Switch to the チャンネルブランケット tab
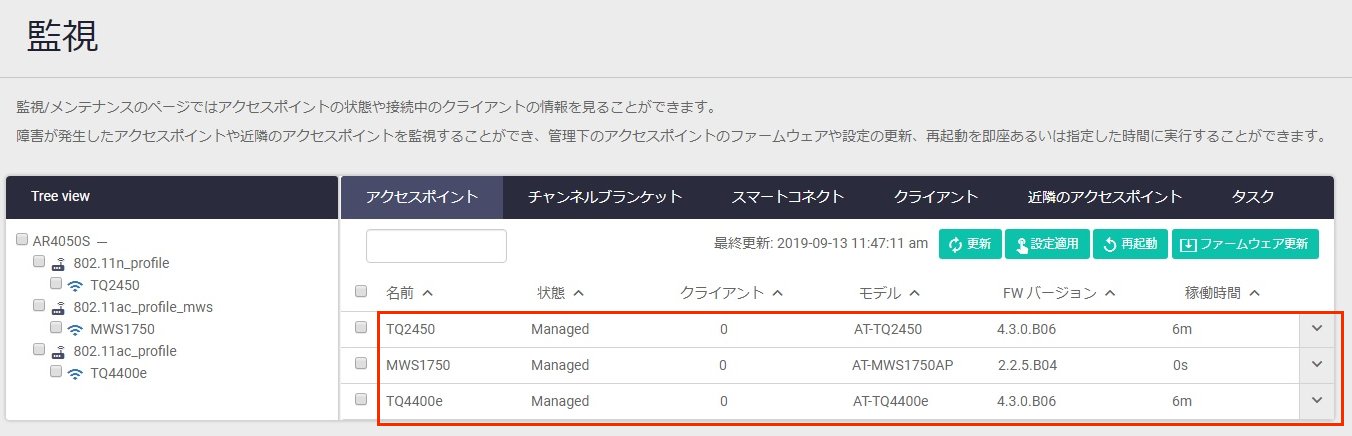Screen dimensions: 1352x436 605,197
